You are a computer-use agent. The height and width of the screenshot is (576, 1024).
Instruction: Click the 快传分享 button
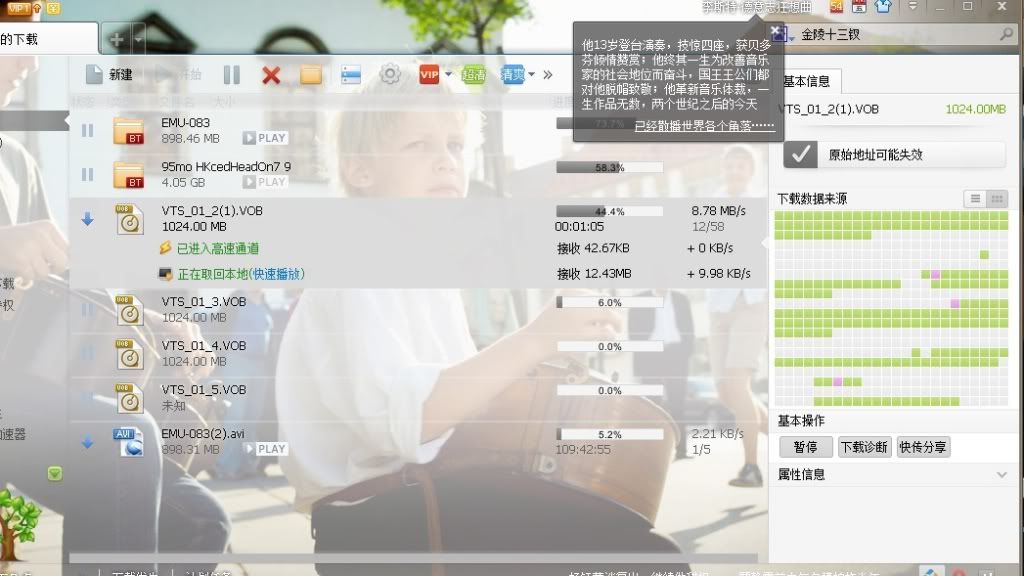922,447
